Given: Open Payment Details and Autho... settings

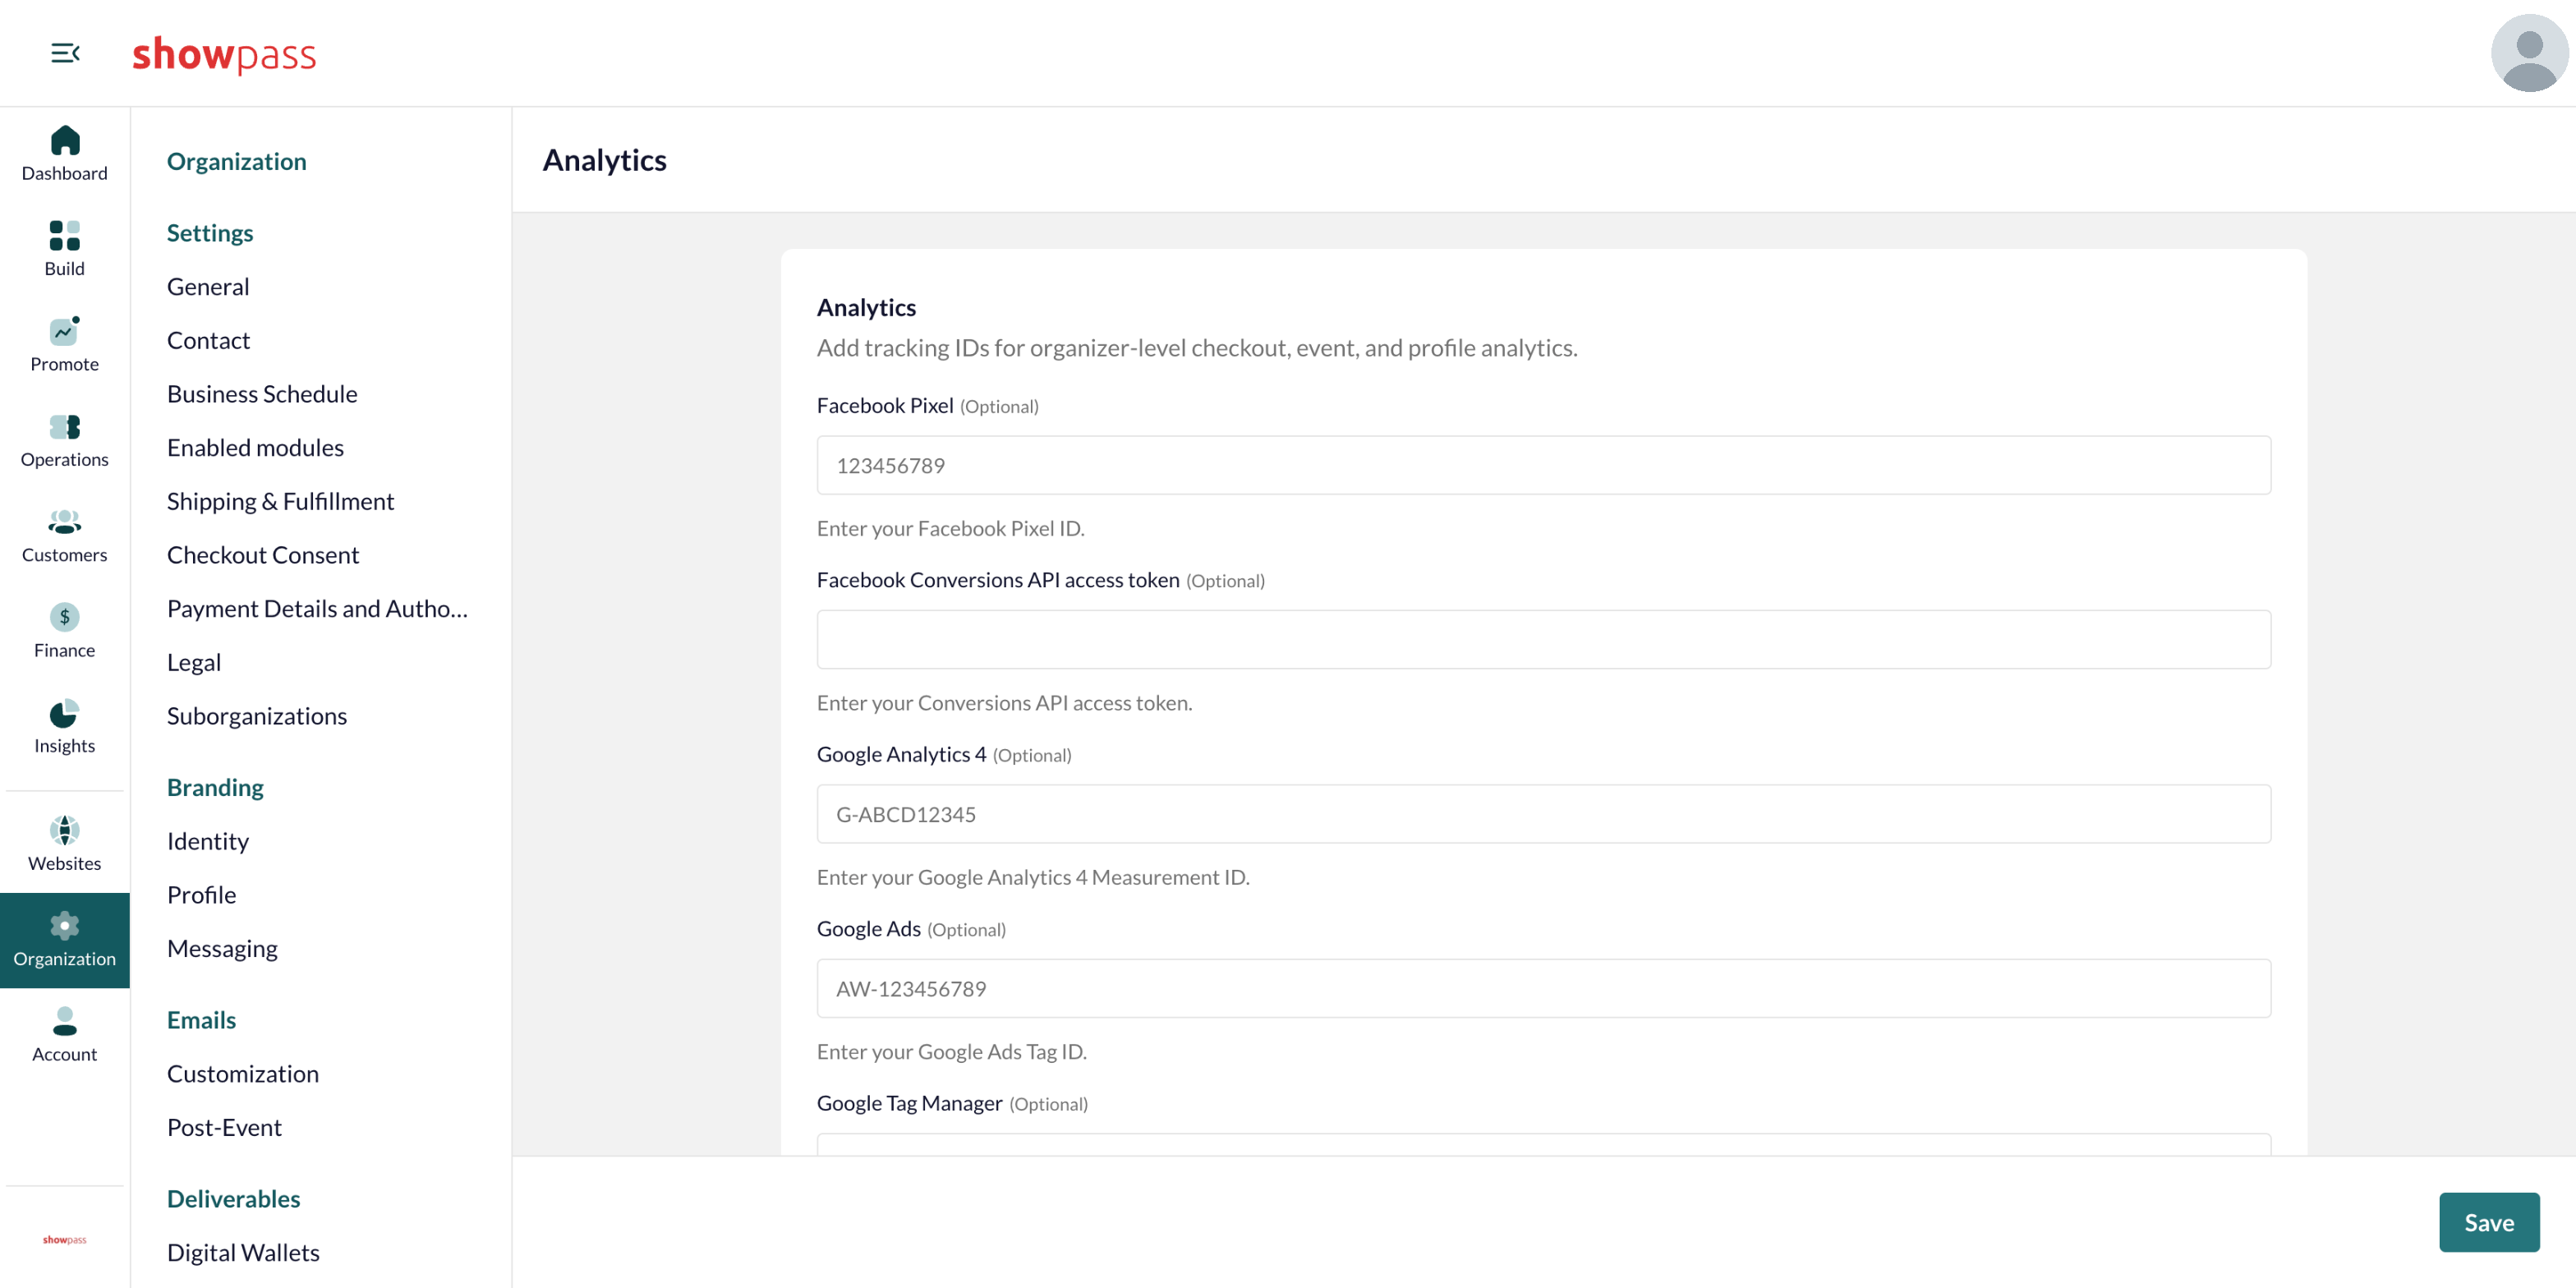Looking at the screenshot, I should (x=317, y=608).
